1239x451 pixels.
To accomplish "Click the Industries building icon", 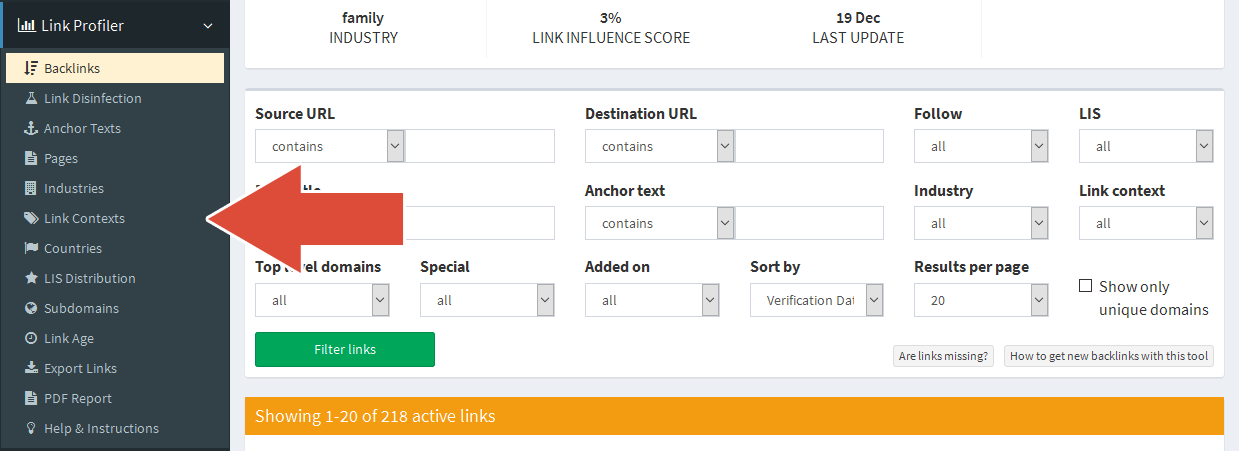I will 31,188.
